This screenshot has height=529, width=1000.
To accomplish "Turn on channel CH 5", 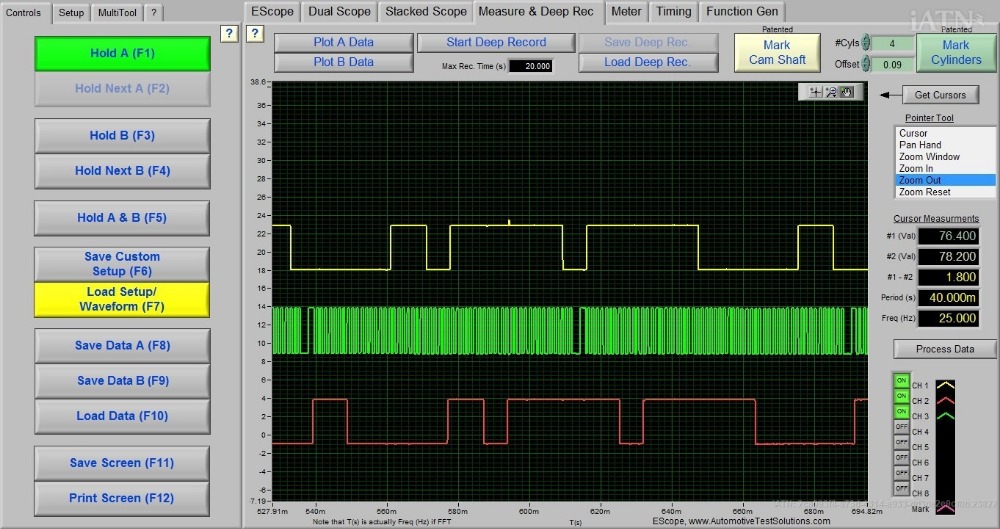I will pyautogui.click(x=901, y=442).
